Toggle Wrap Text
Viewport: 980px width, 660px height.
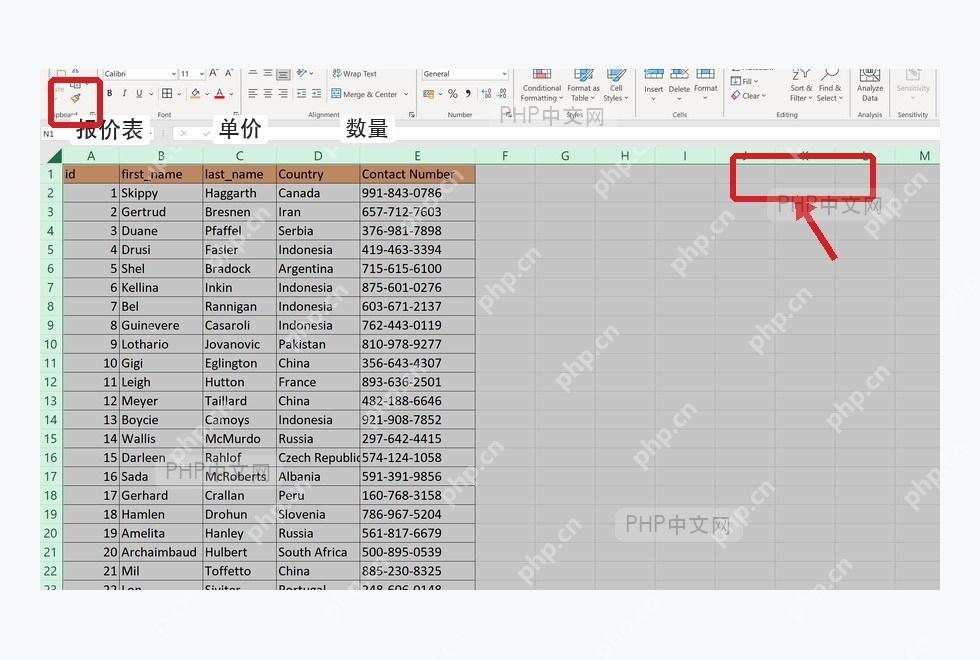(354, 74)
